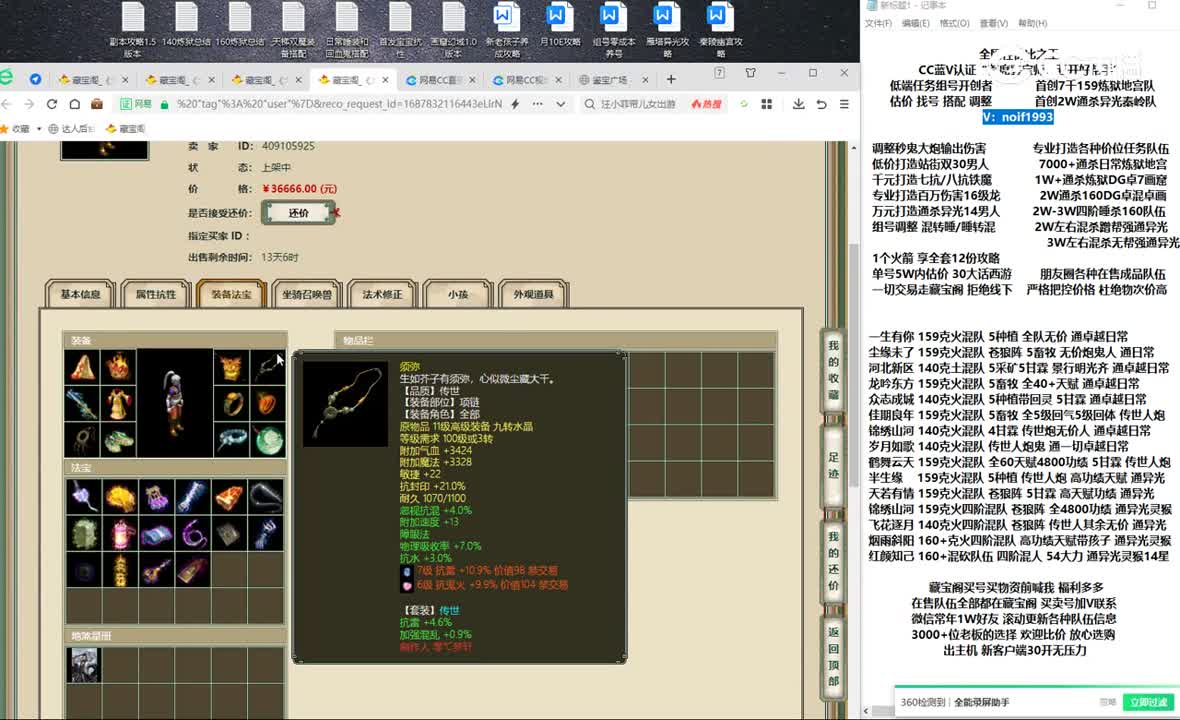Select the yellow robe armor icon
The height and width of the screenshot is (720, 1180).
coord(119,404)
